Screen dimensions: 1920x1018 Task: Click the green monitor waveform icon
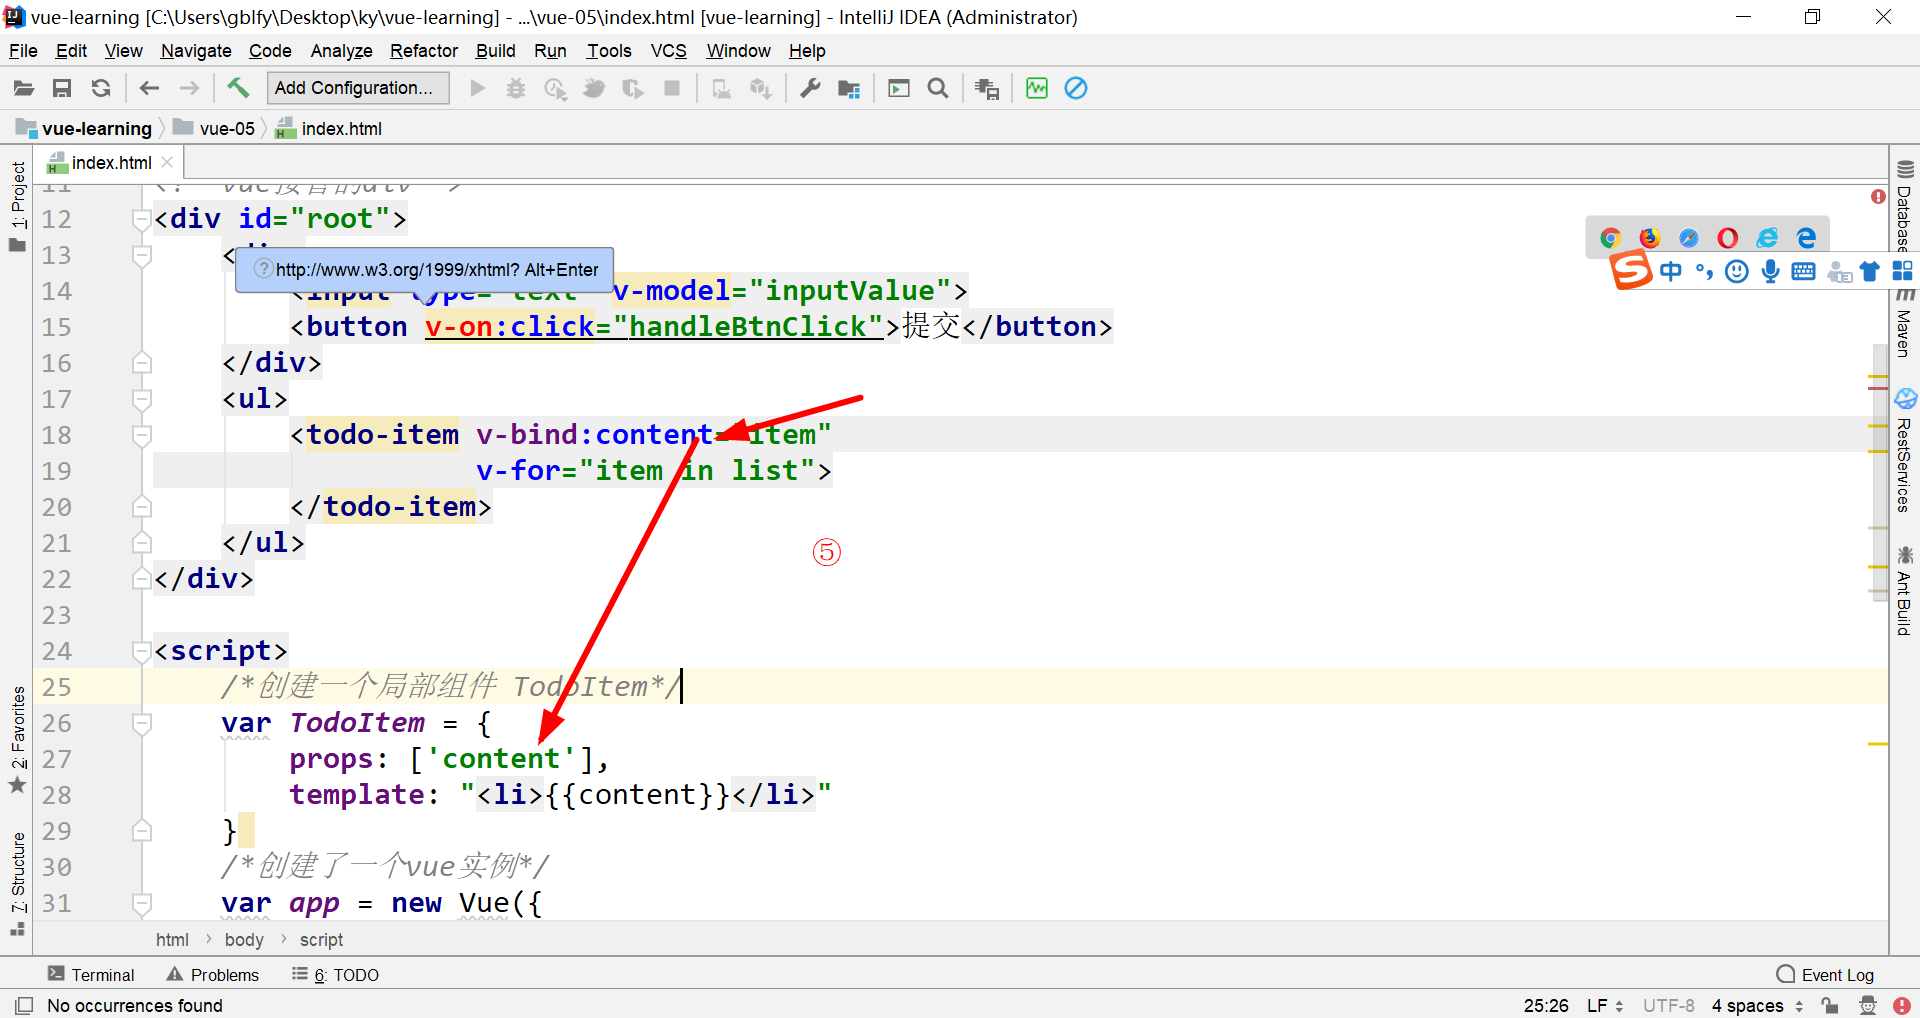point(1037,88)
